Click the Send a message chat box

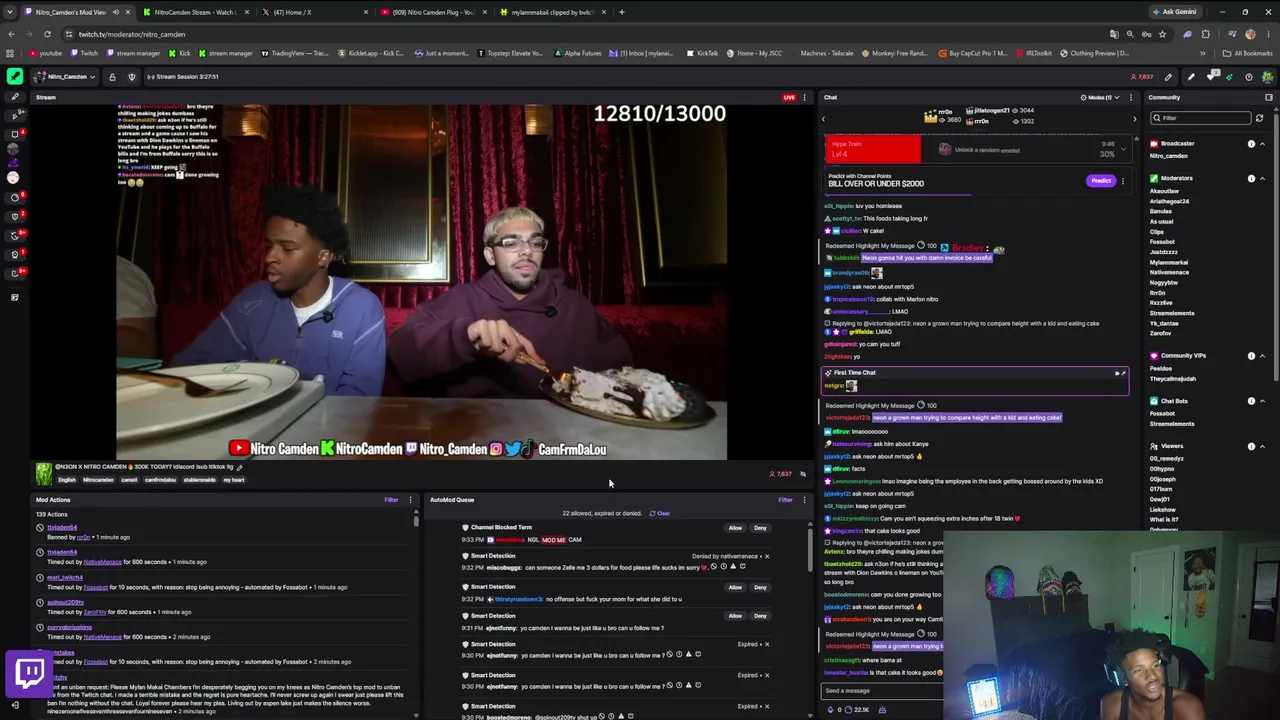(x=882, y=691)
